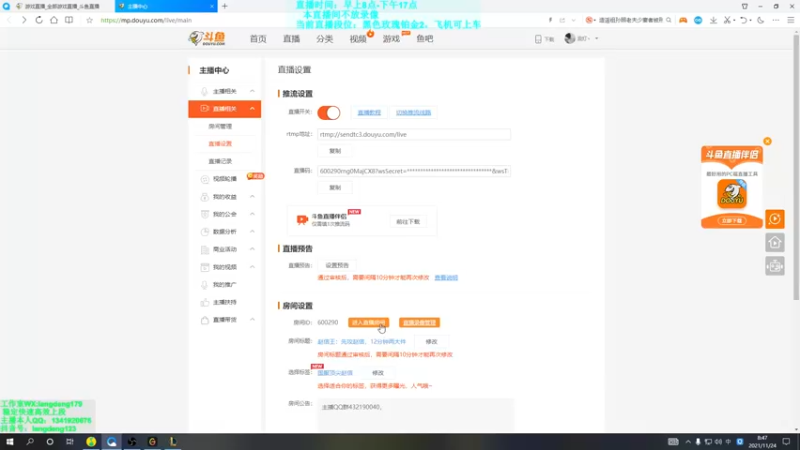Screen dimensions: 800x450
Task: Open the 分类 category nav item
Action: coord(324,39)
